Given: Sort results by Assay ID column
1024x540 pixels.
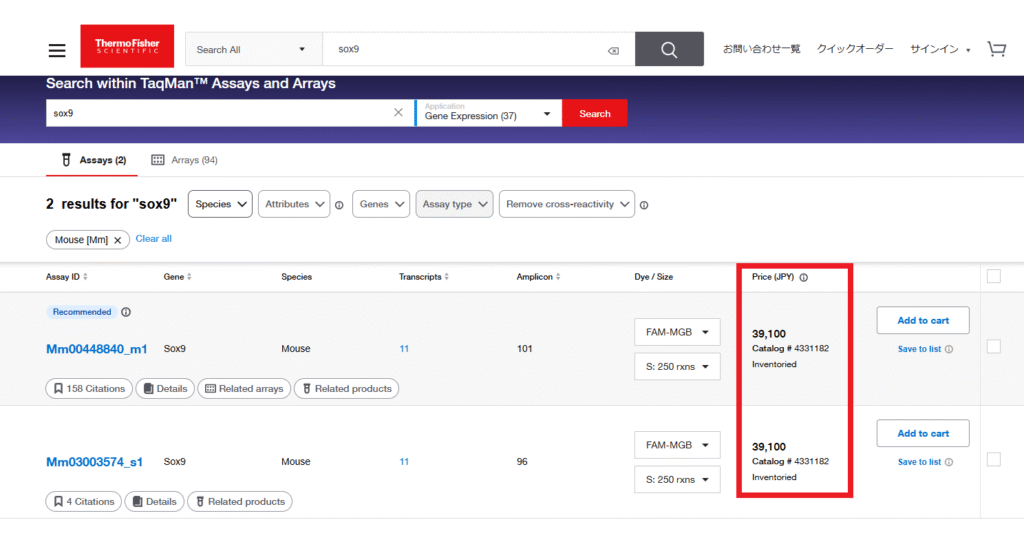Looking at the screenshot, I should [x=68, y=277].
